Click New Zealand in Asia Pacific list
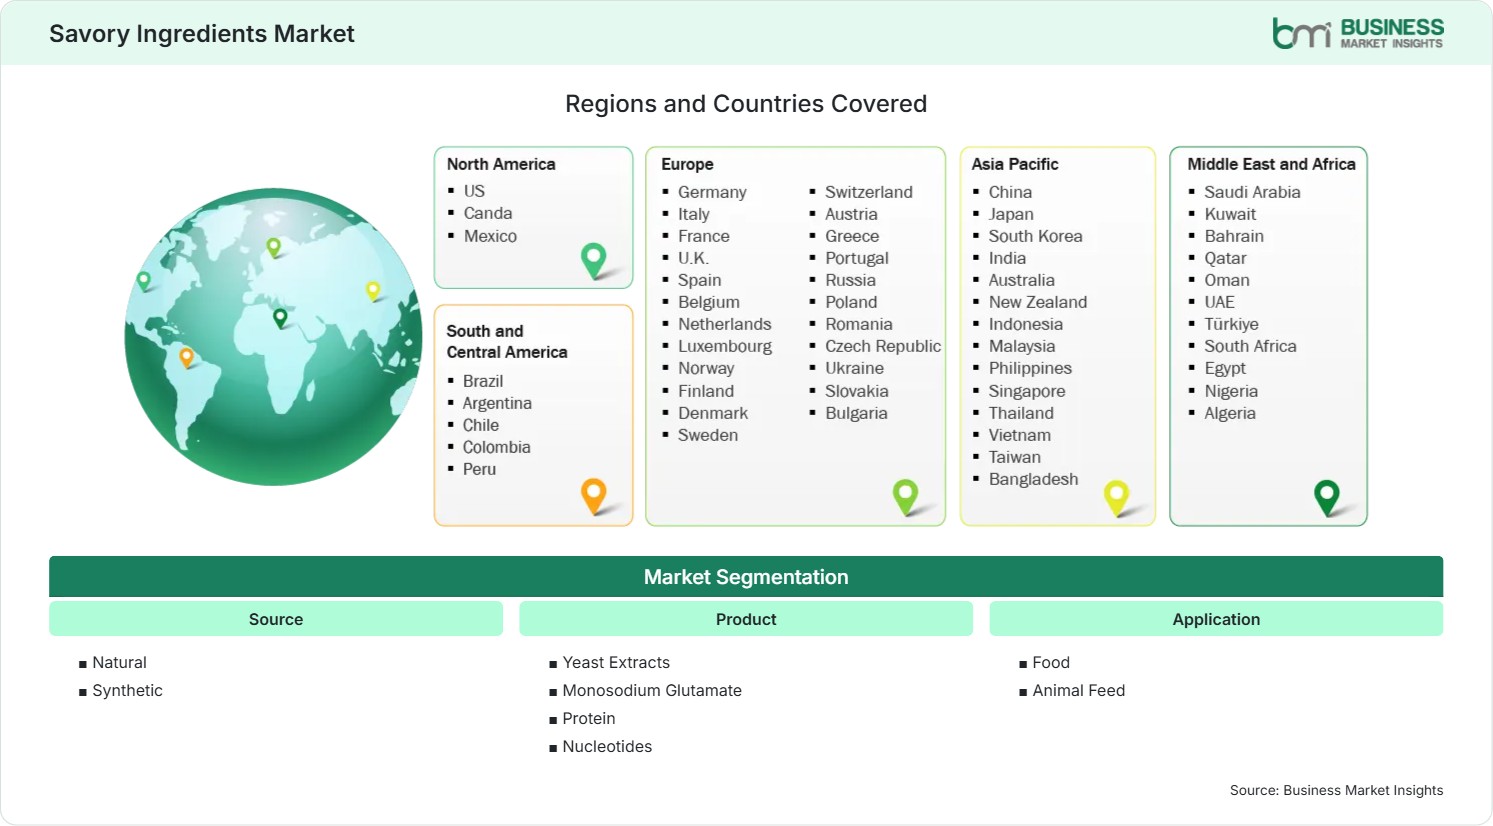This screenshot has width=1493, height=826. pos(1038,302)
